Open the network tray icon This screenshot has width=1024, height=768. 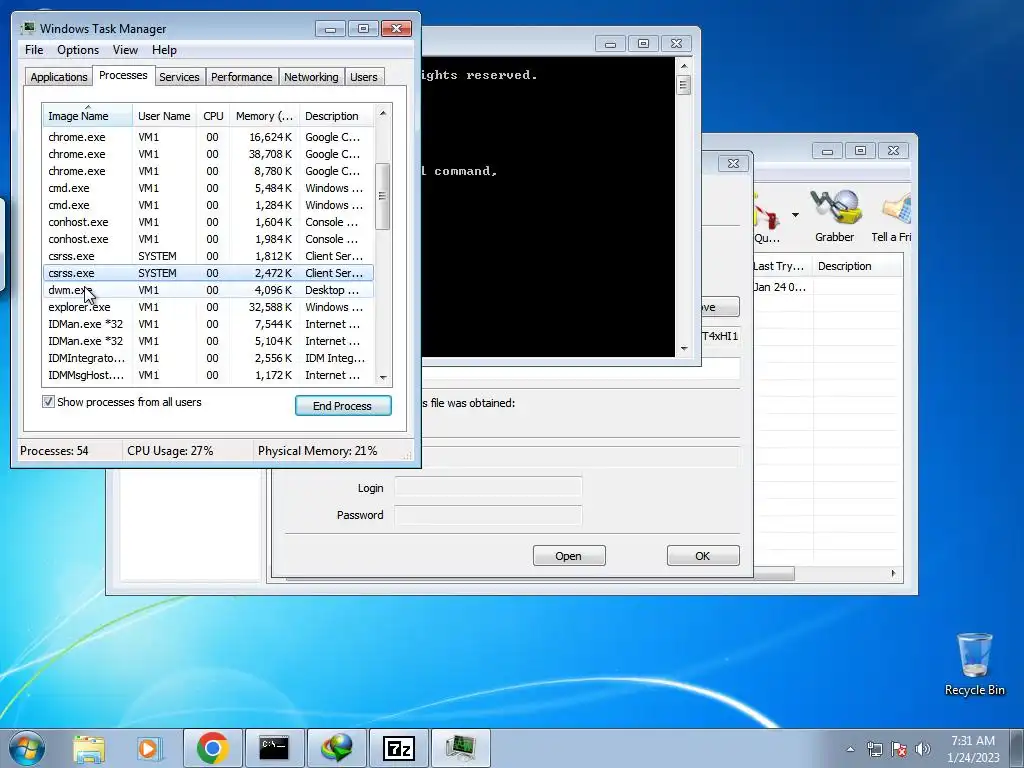click(x=874, y=749)
